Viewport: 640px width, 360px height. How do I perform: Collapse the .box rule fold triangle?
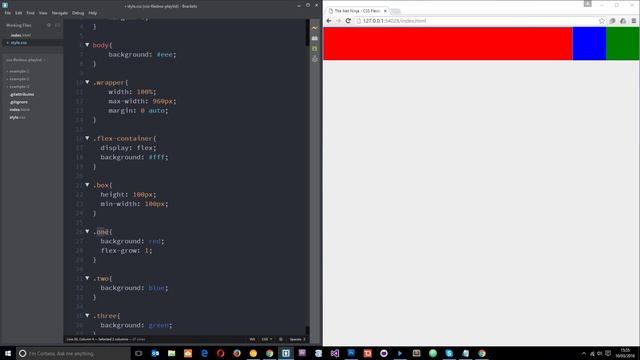click(87, 185)
